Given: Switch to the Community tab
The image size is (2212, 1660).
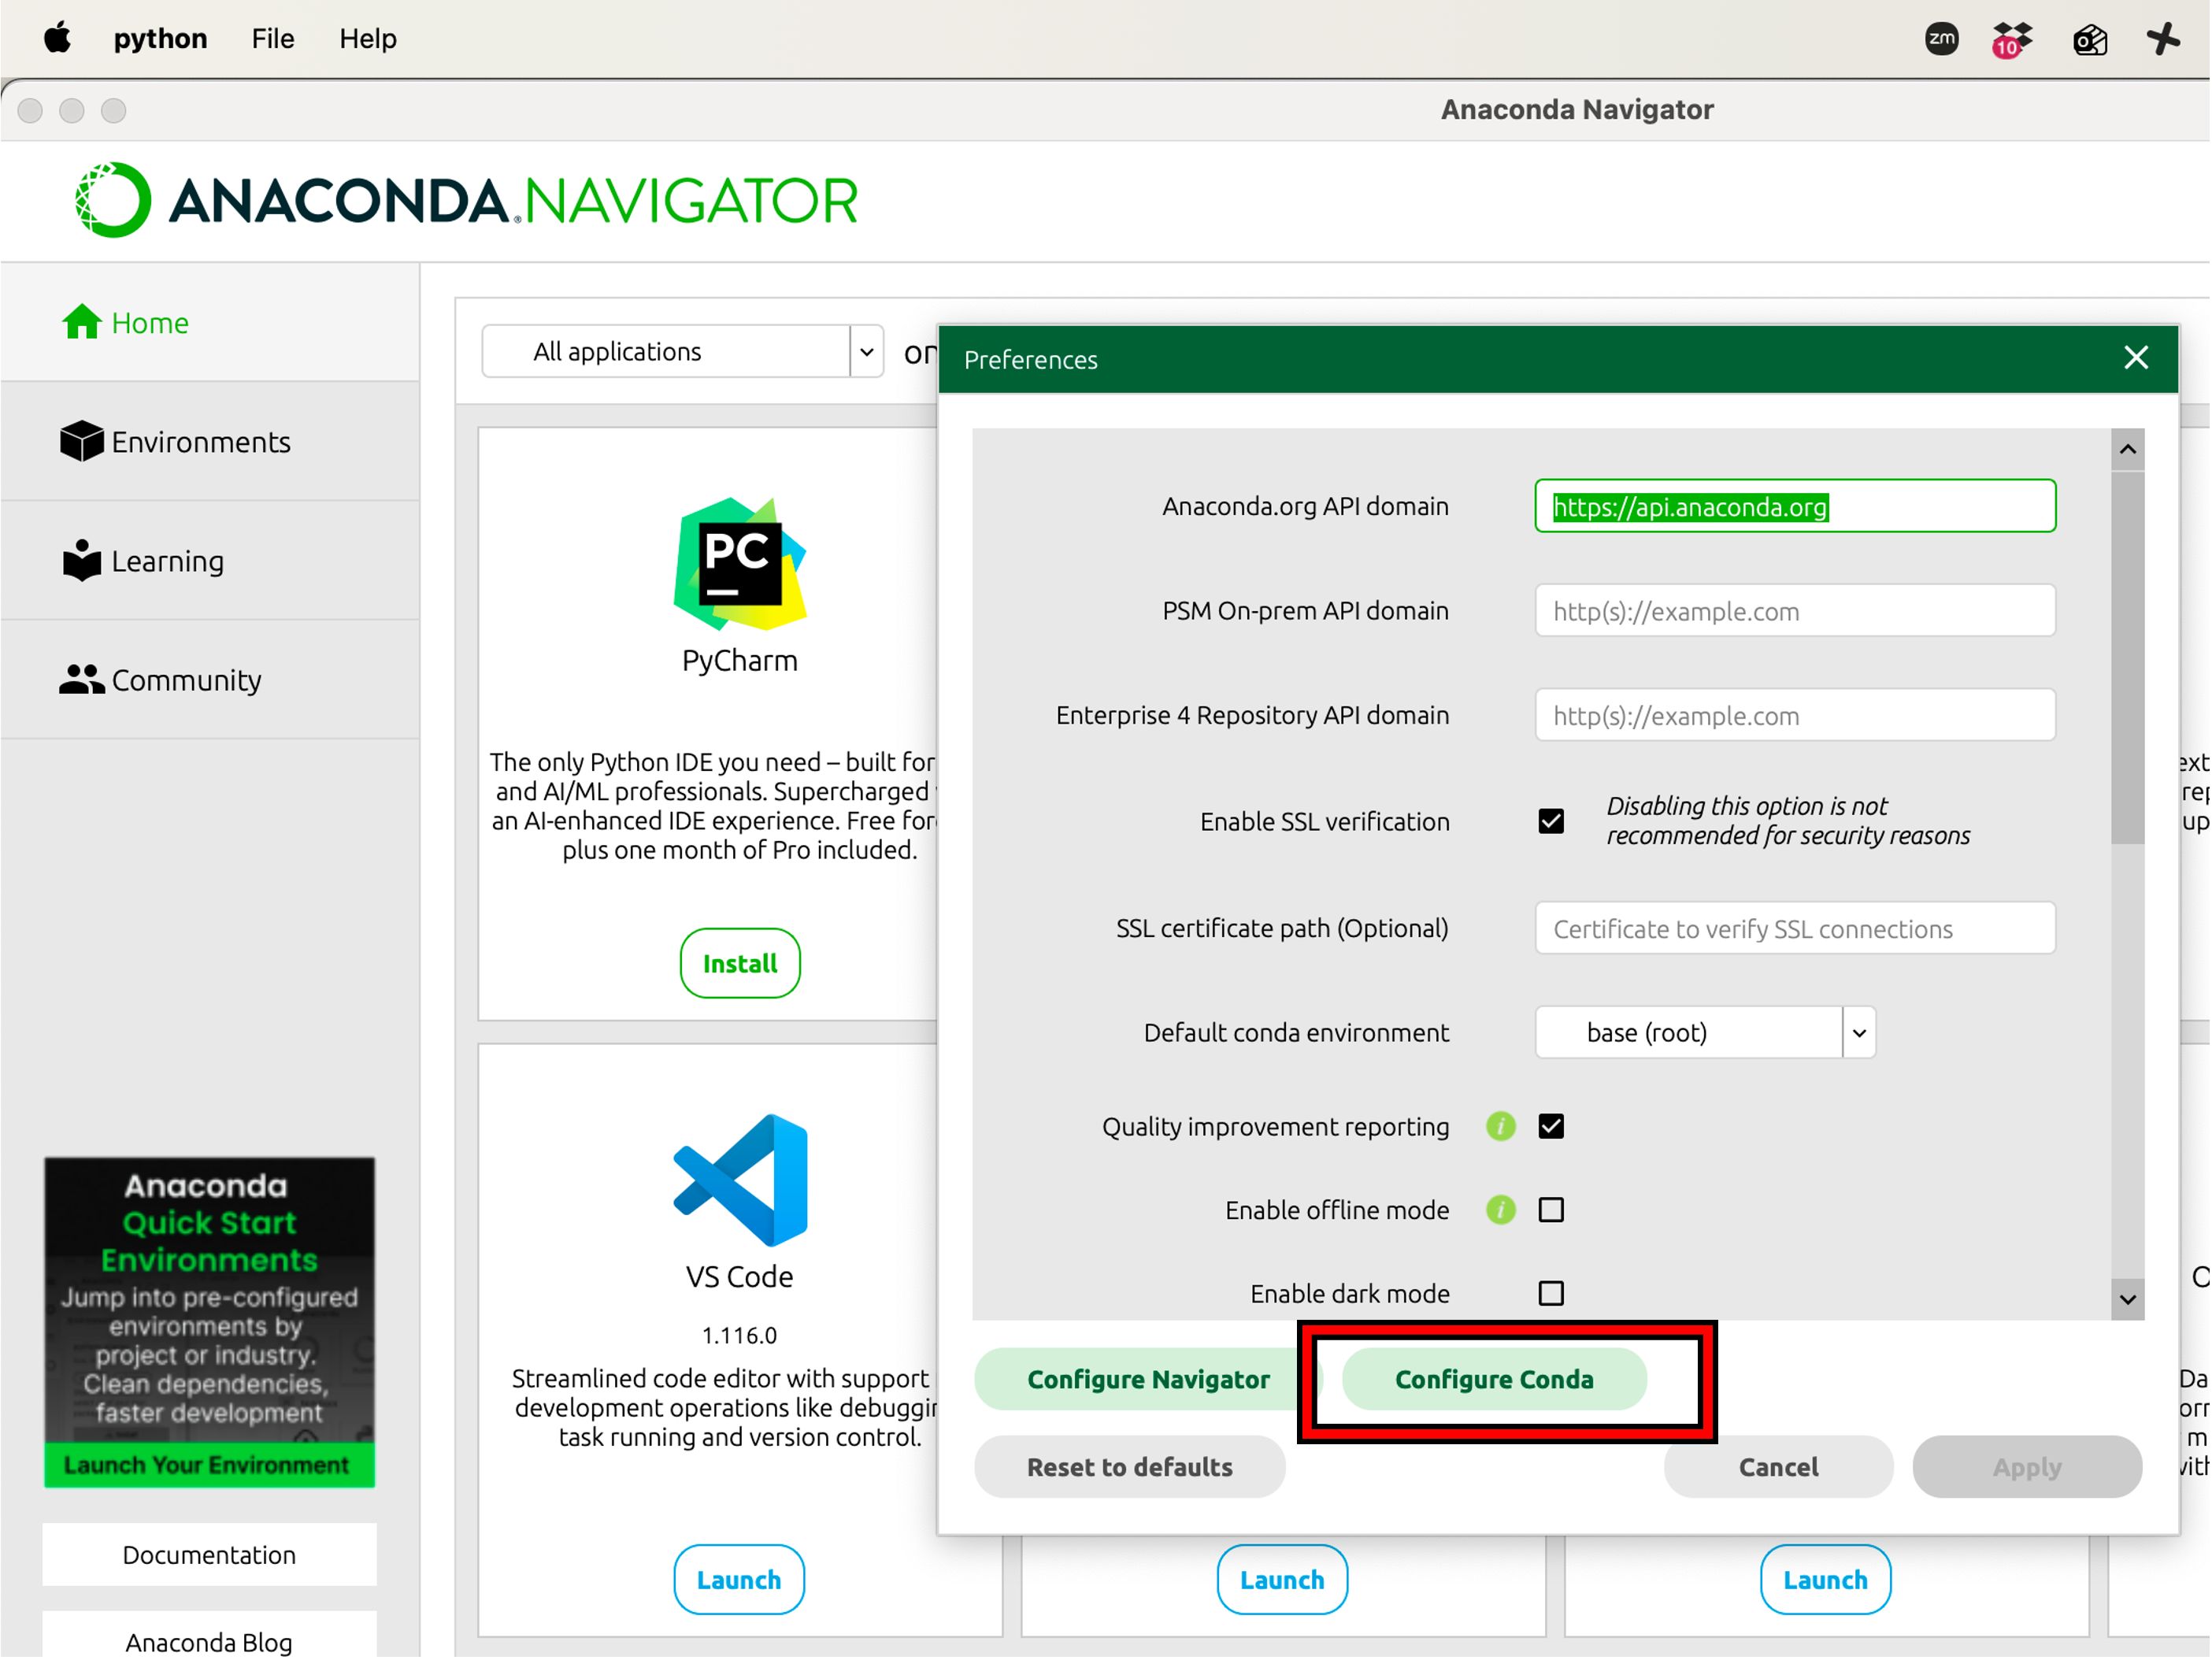Looking at the screenshot, I should (210, 680).
